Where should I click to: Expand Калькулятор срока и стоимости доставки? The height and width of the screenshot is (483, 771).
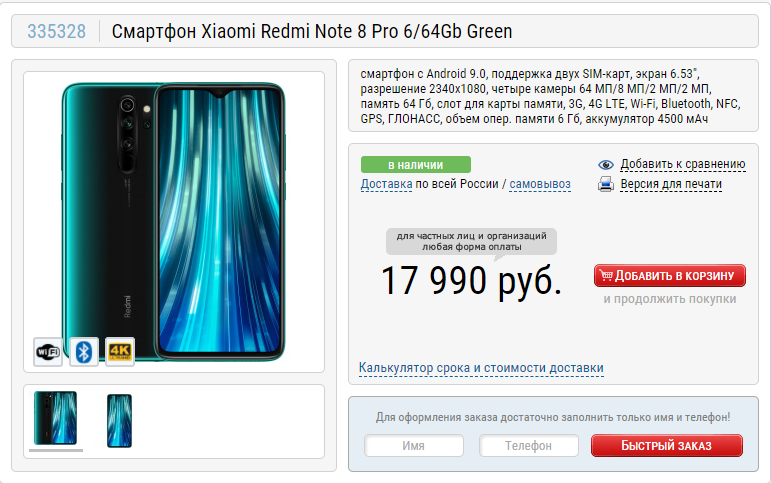[x=481, y=368]
